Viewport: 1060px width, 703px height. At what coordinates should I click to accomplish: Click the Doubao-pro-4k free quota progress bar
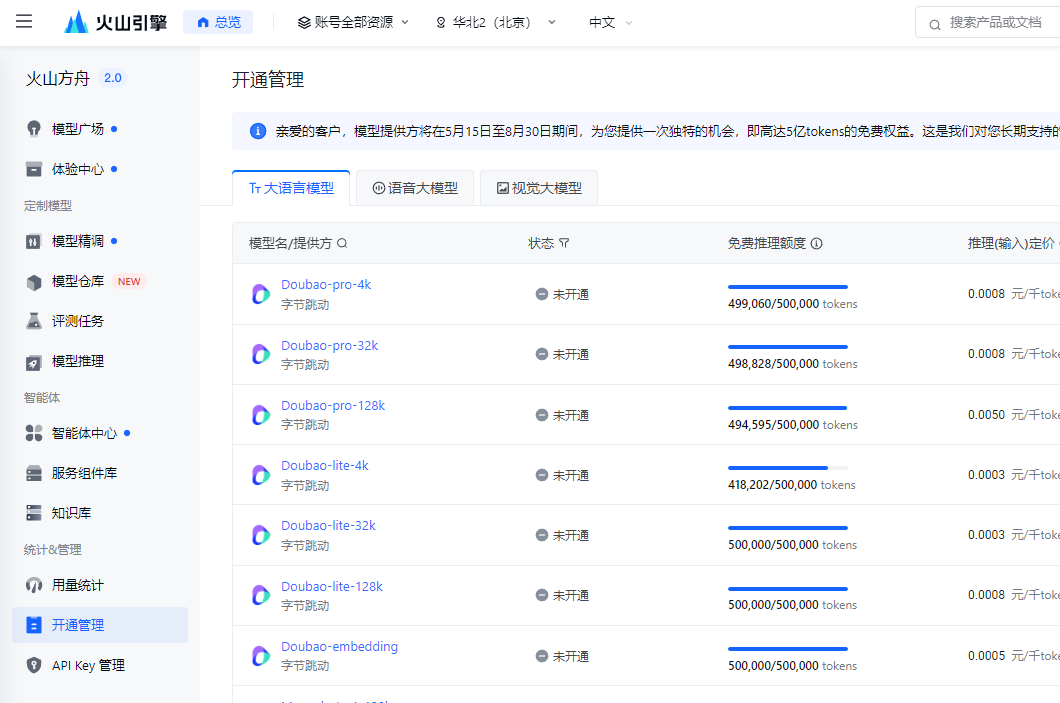788,287
